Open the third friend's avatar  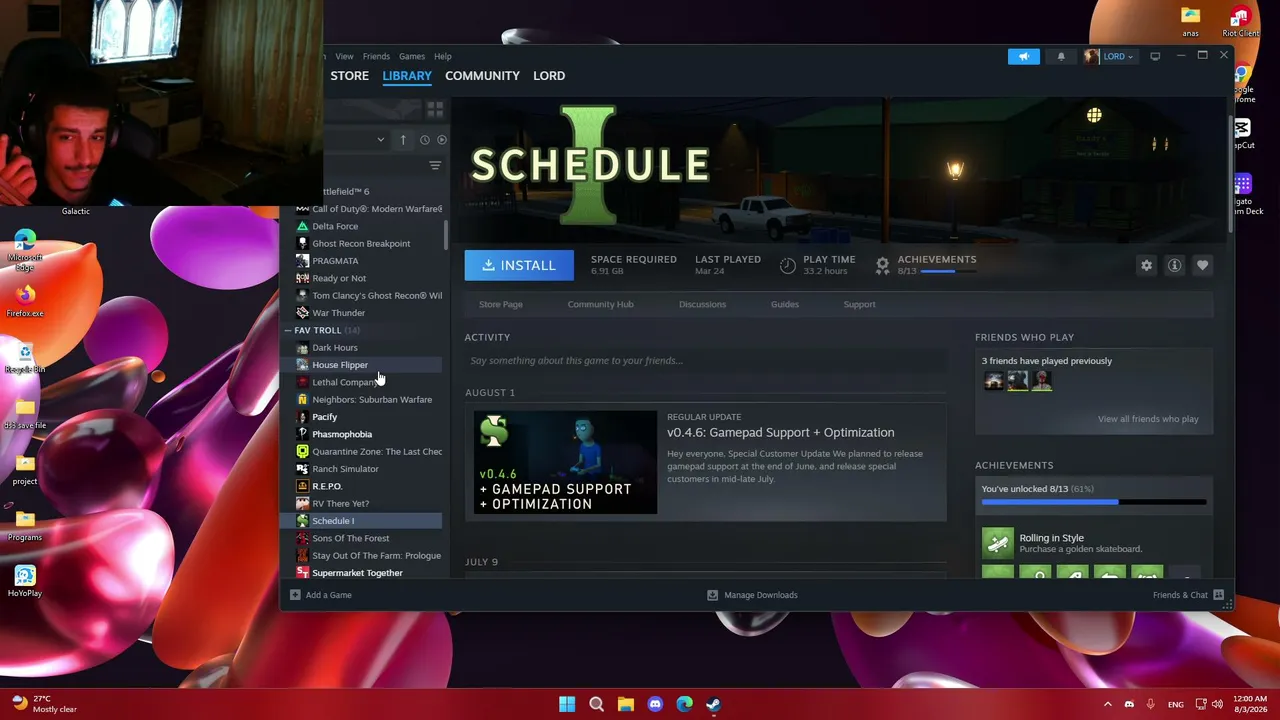pyautogui.click(x=1041, y=380)
